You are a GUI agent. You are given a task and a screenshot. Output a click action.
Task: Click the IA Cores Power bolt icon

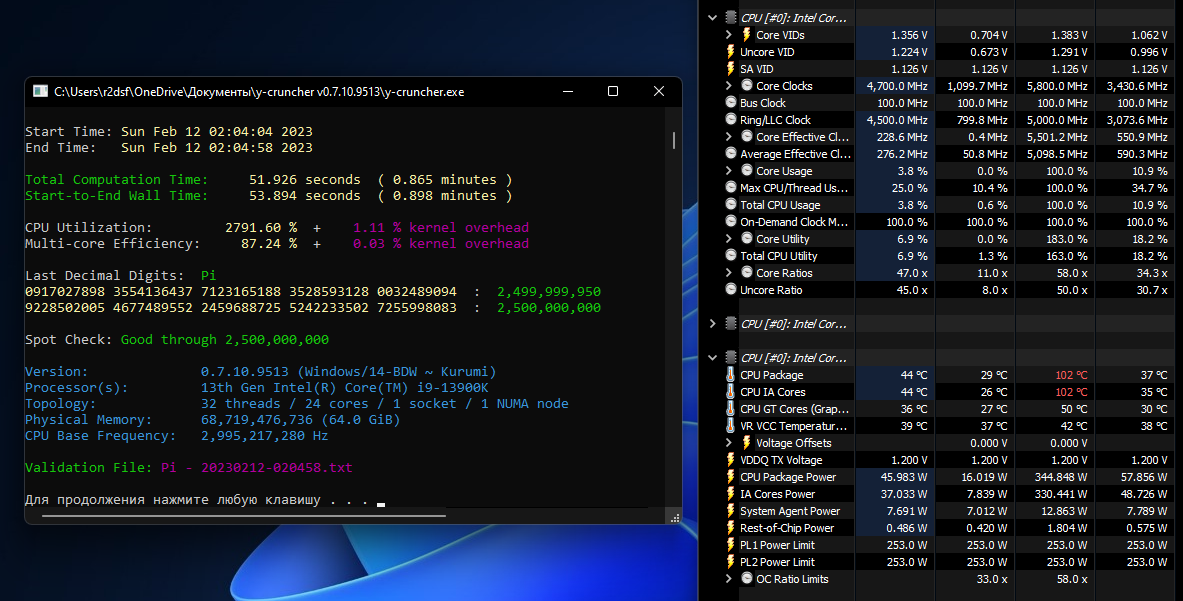click(730, 494)
